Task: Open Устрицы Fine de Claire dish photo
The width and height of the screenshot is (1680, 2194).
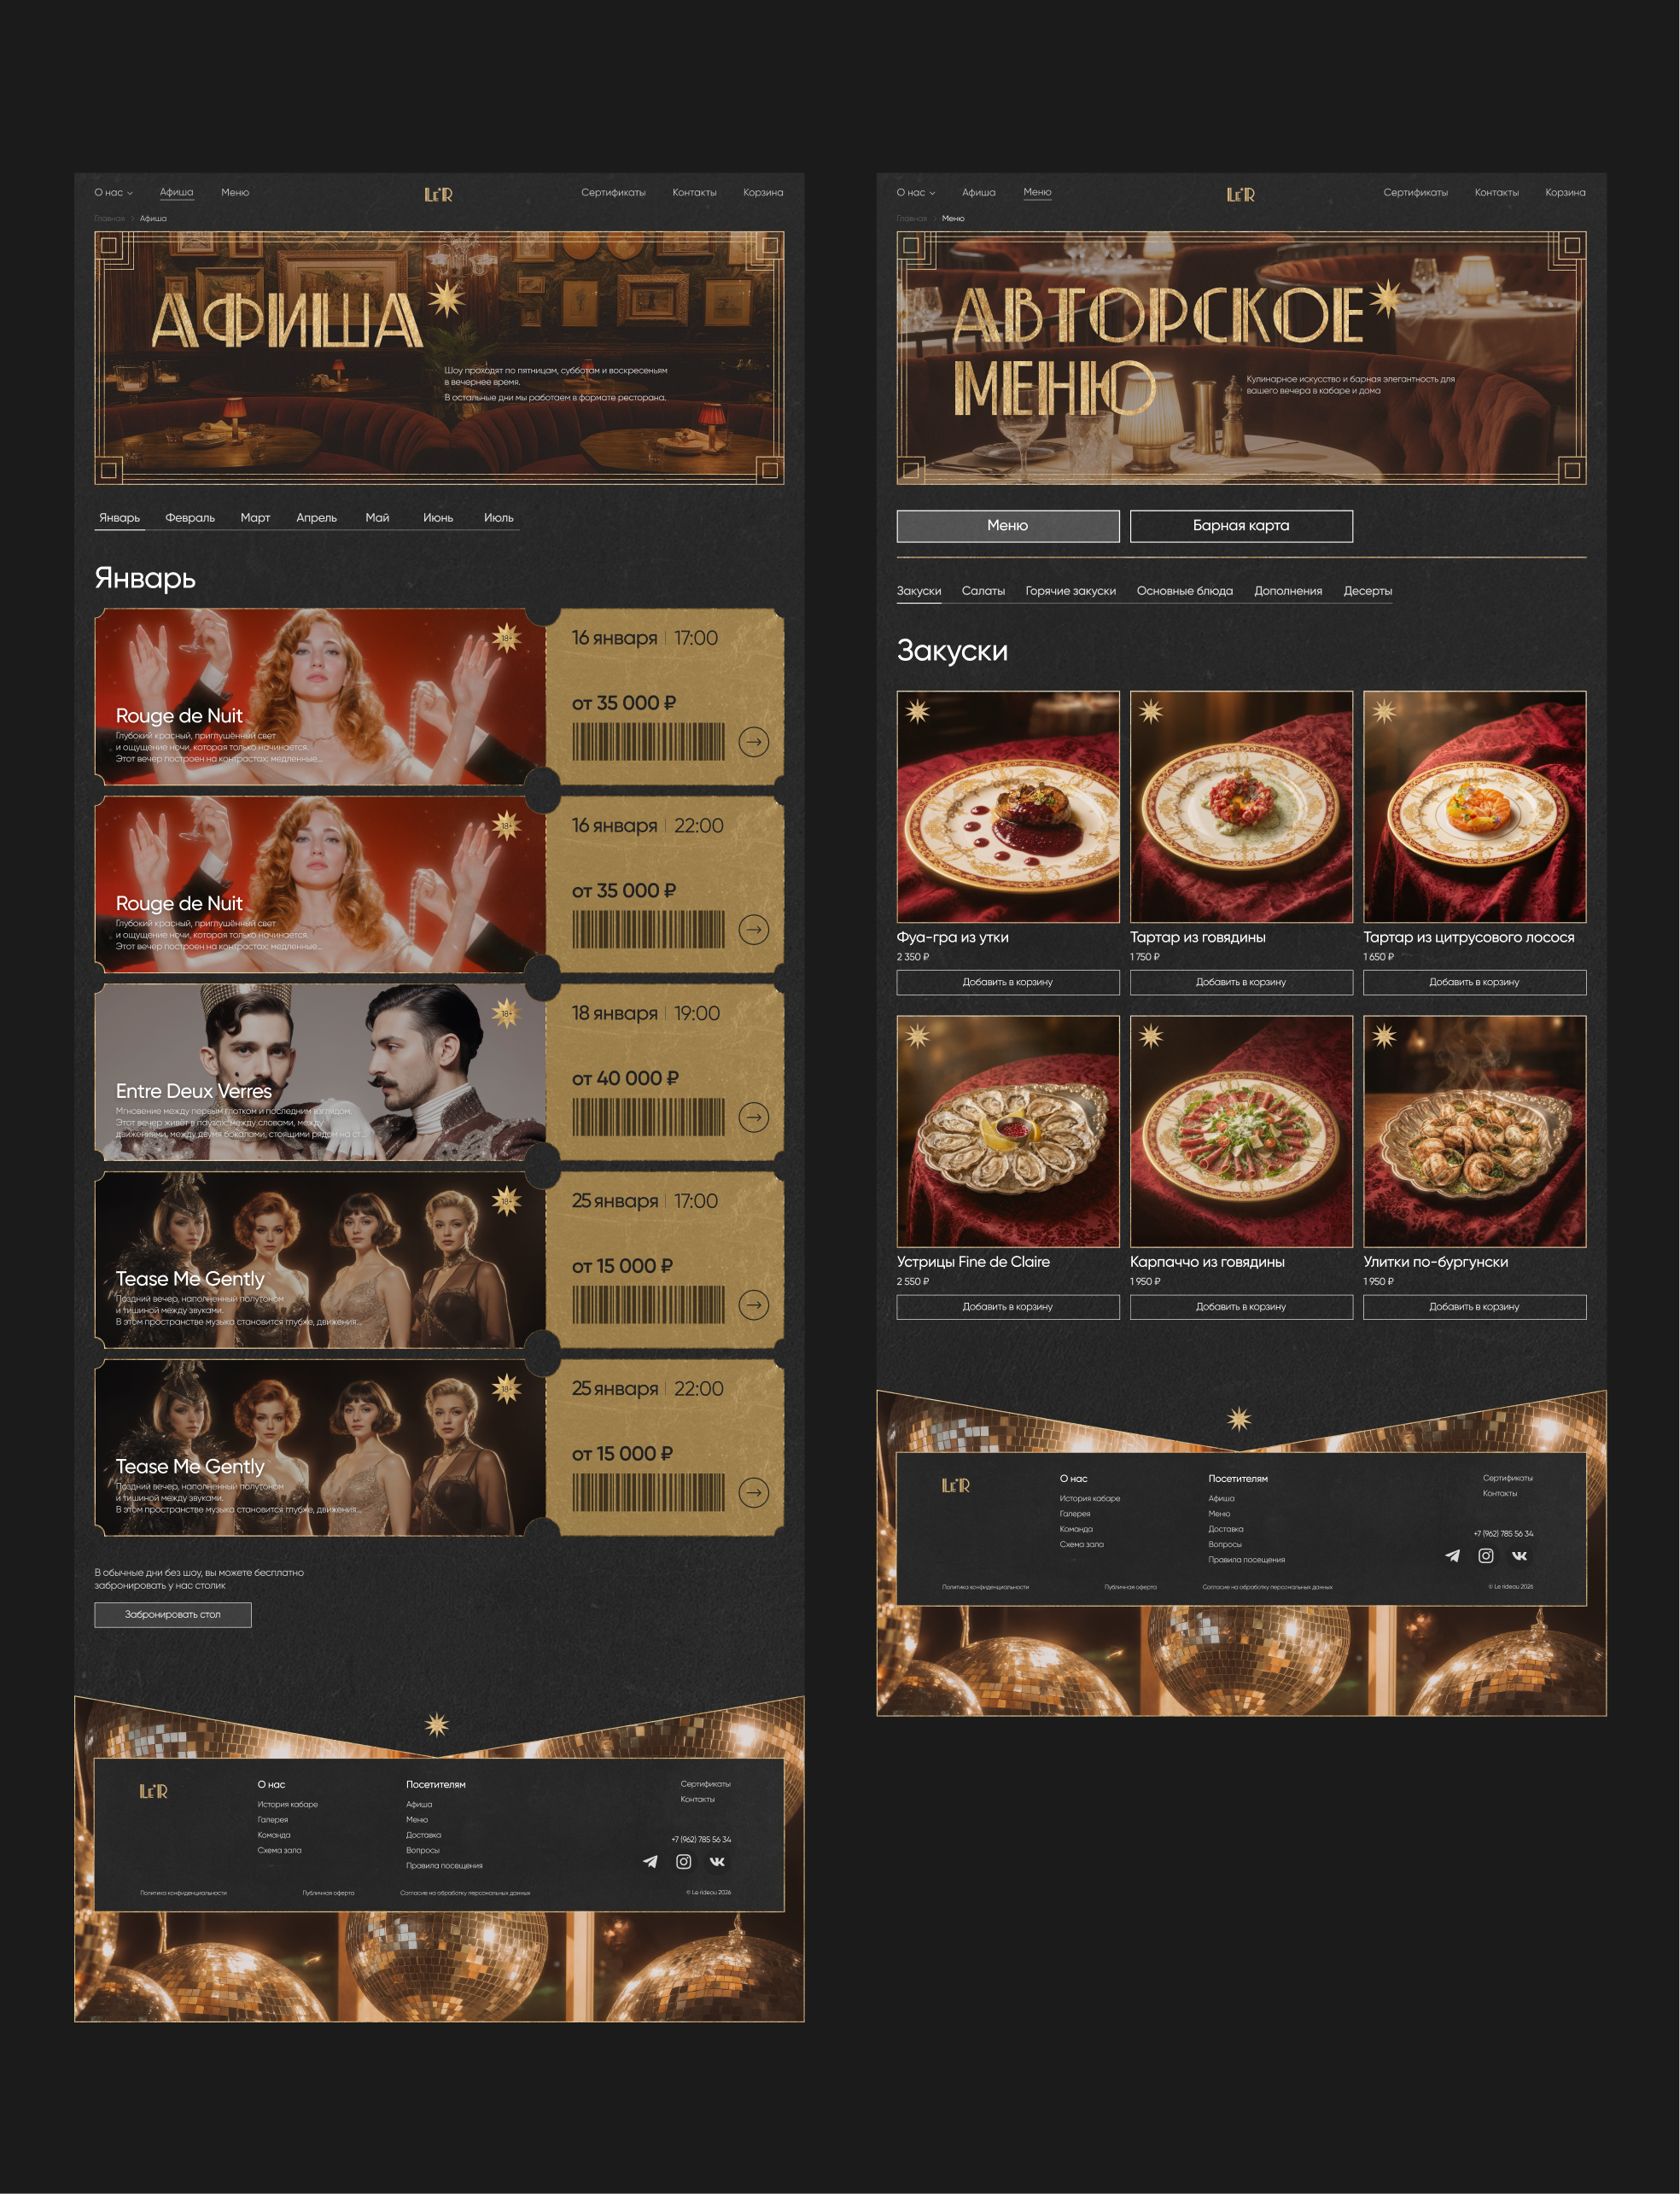Action: (1007, 1131)
